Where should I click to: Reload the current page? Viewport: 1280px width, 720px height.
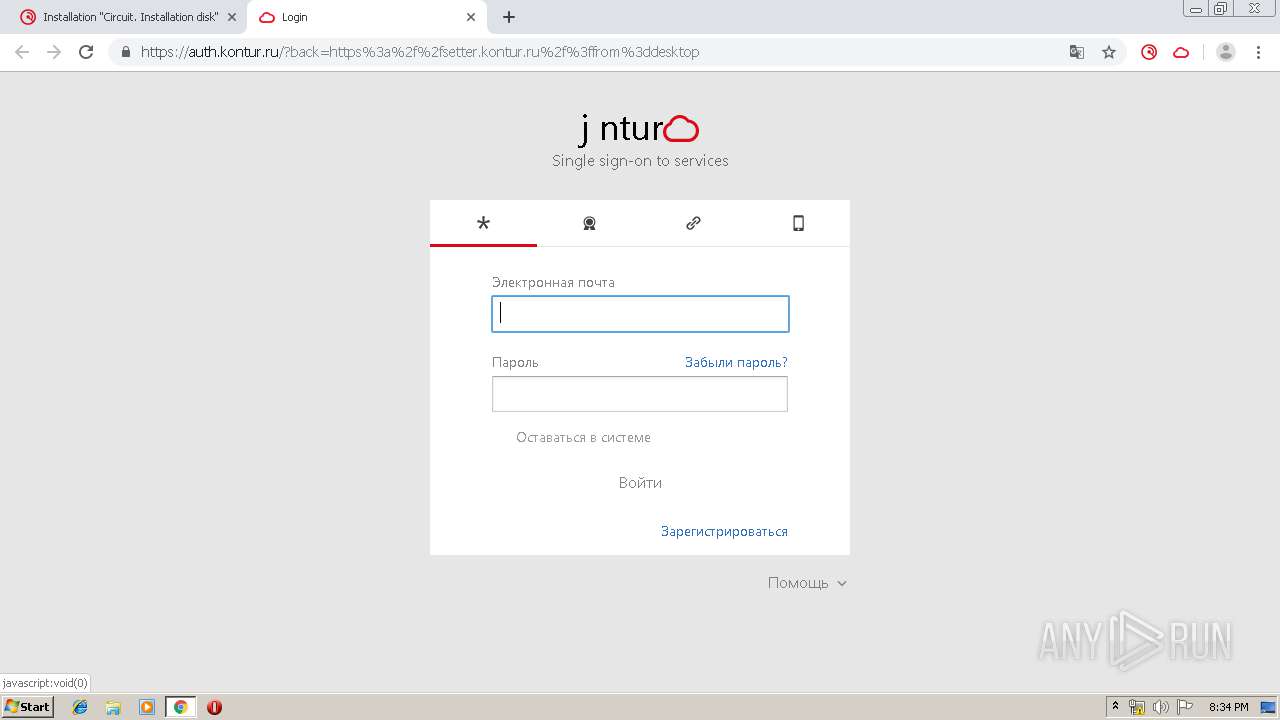click(x=86, y=52)
